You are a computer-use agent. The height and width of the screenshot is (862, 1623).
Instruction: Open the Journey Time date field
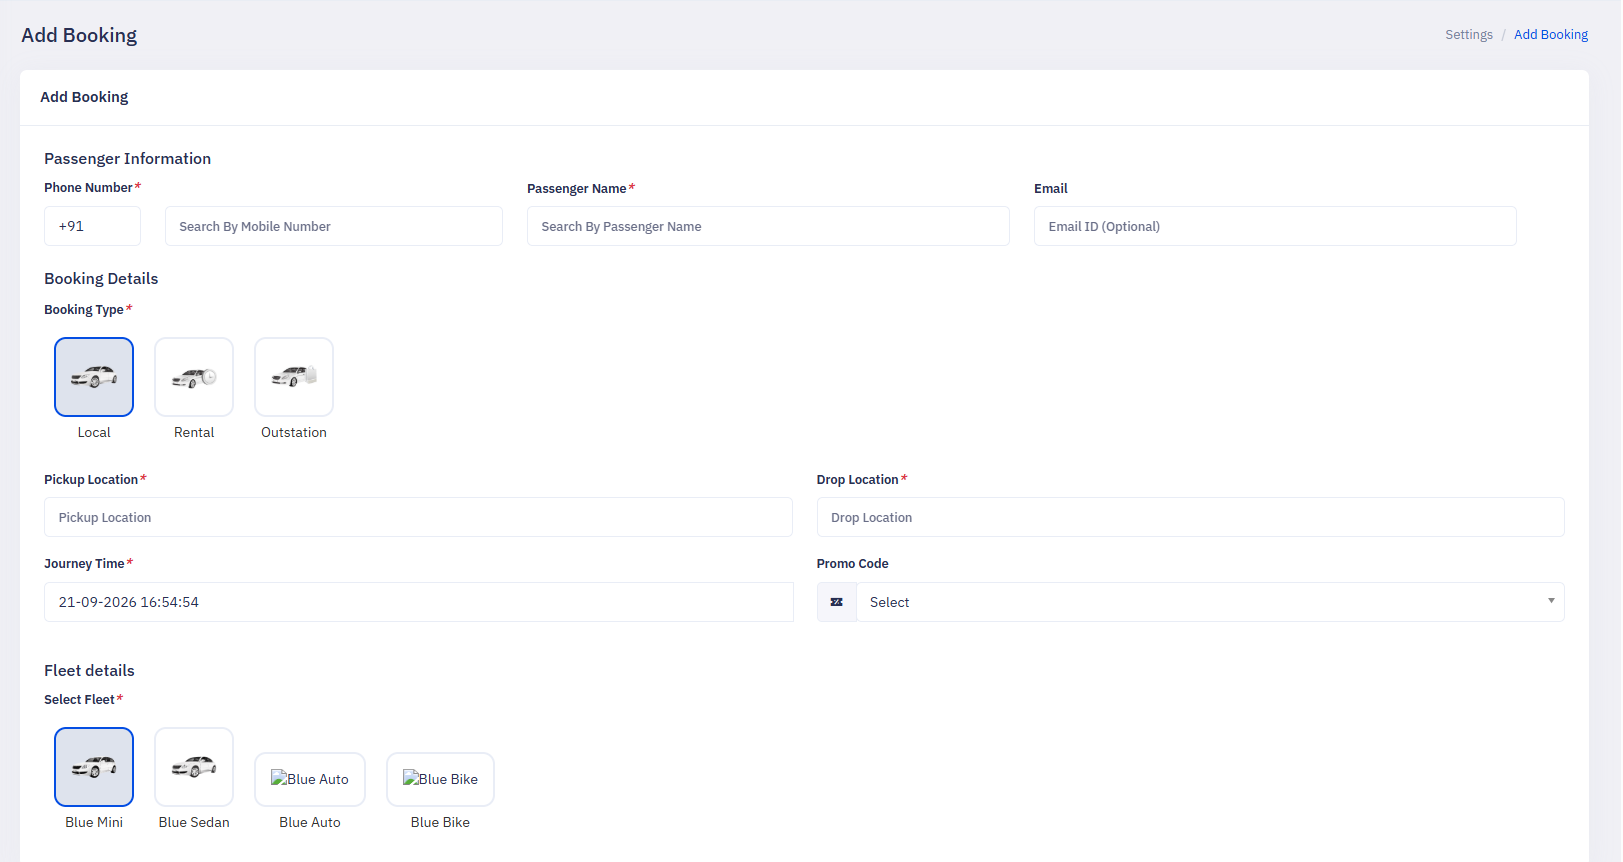coord(418,602)
